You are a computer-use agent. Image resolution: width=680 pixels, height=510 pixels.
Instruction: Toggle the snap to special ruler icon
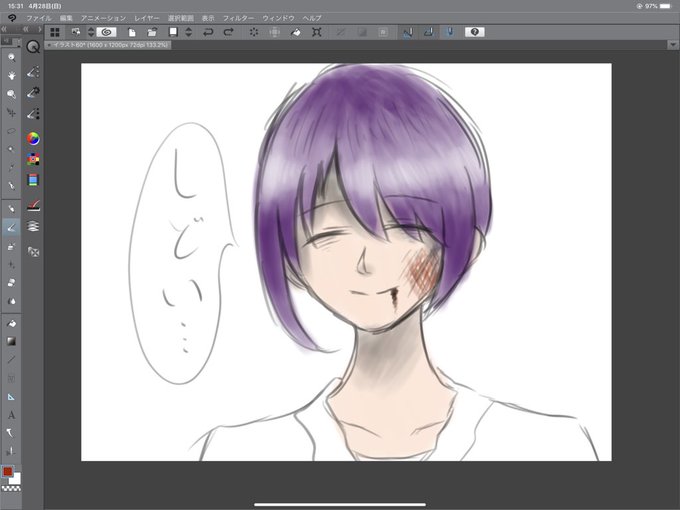[428, 32]
